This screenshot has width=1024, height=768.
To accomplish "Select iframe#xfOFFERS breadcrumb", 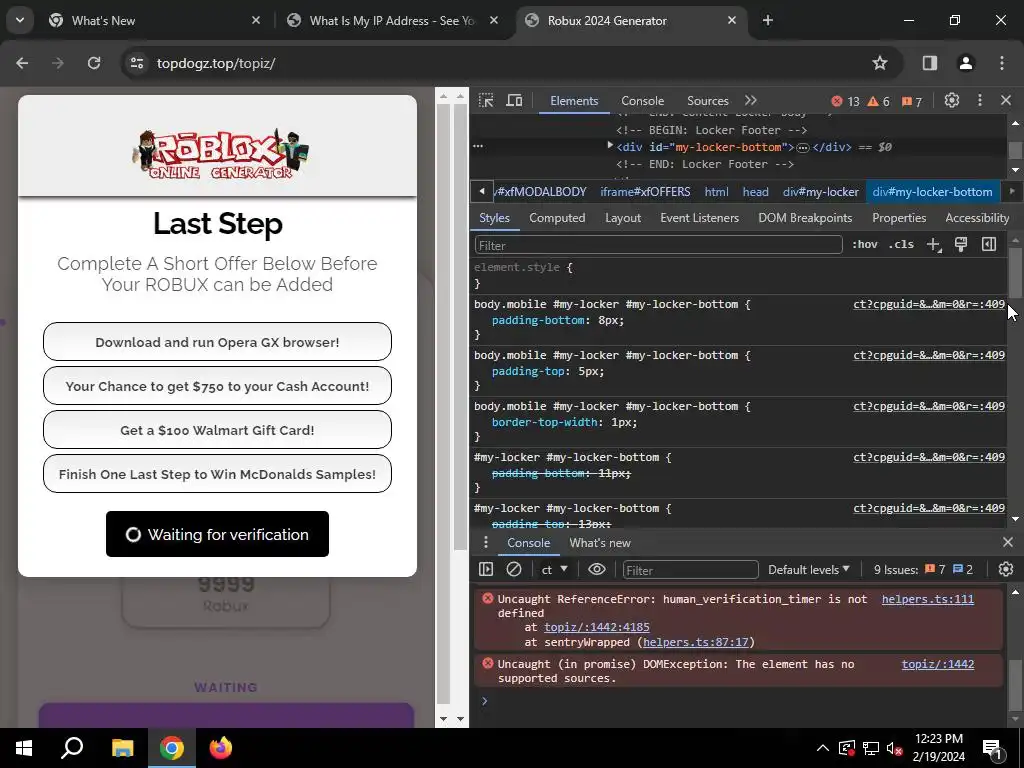I will pyautogui.click(x=645, y=192).
